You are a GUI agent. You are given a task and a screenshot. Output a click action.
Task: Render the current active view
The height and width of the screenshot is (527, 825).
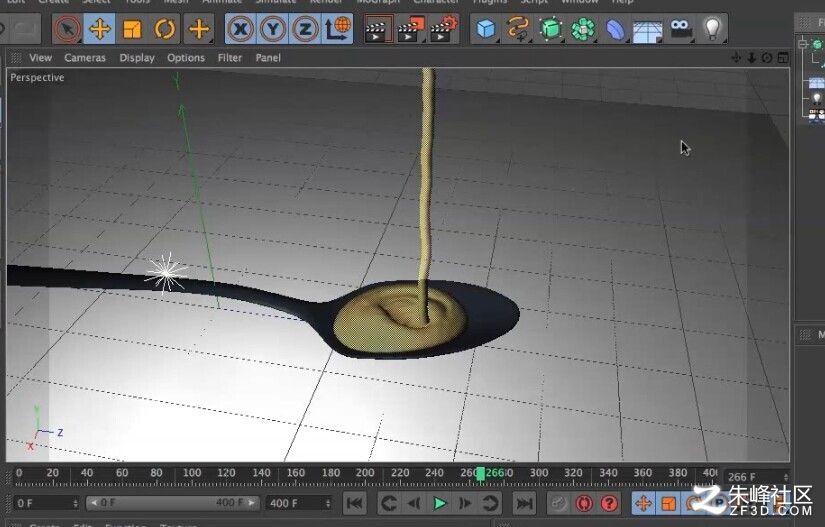378,29
